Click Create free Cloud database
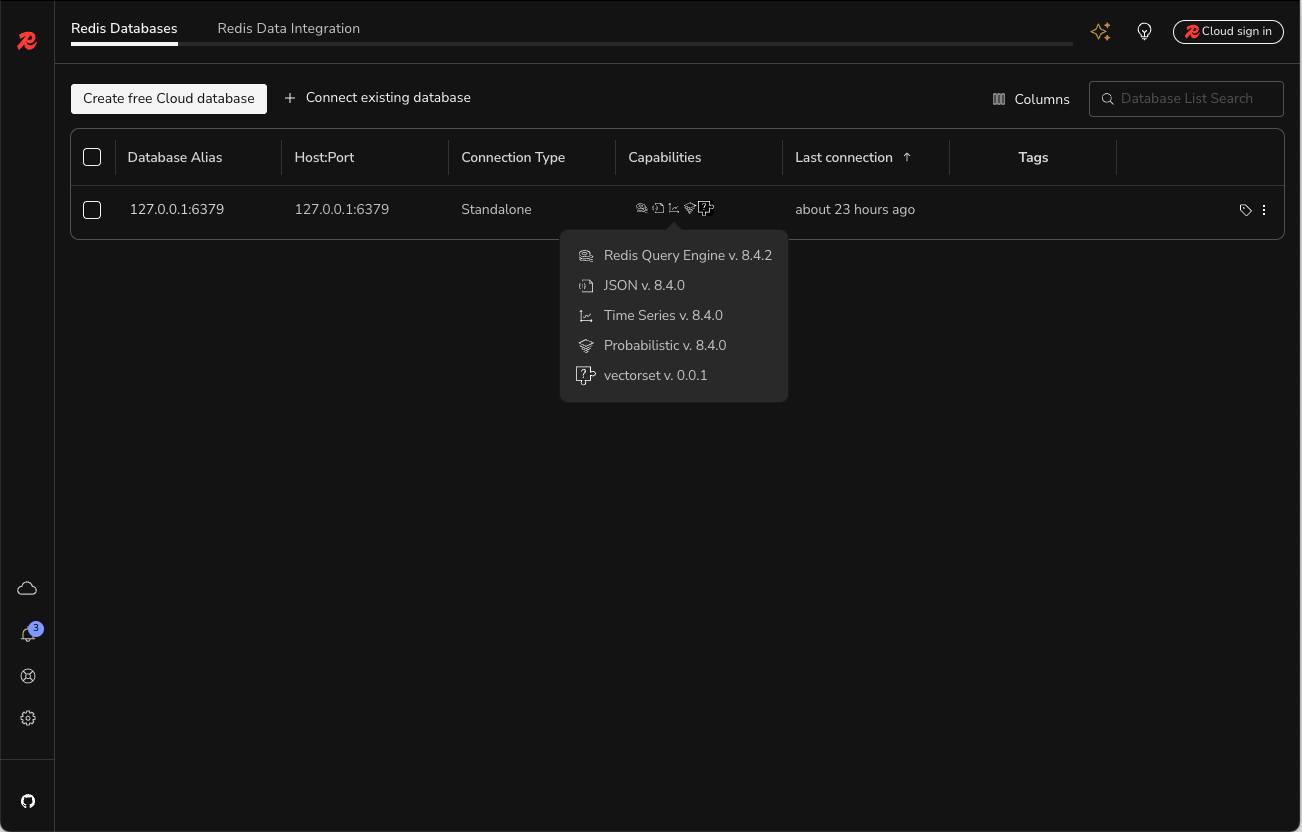Screen dimensions: 1302x832 (169, 98)
